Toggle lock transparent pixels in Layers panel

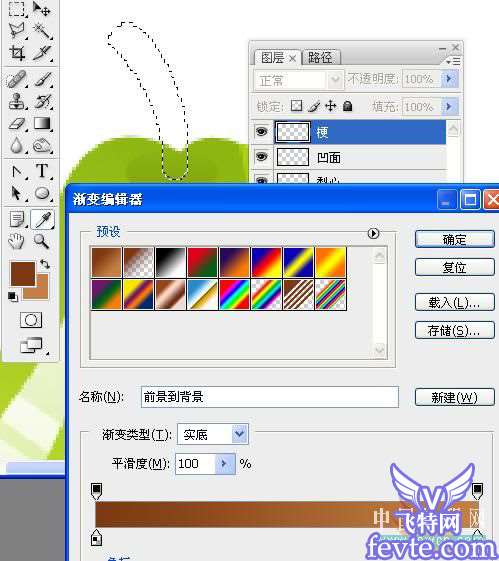(296, 106)
